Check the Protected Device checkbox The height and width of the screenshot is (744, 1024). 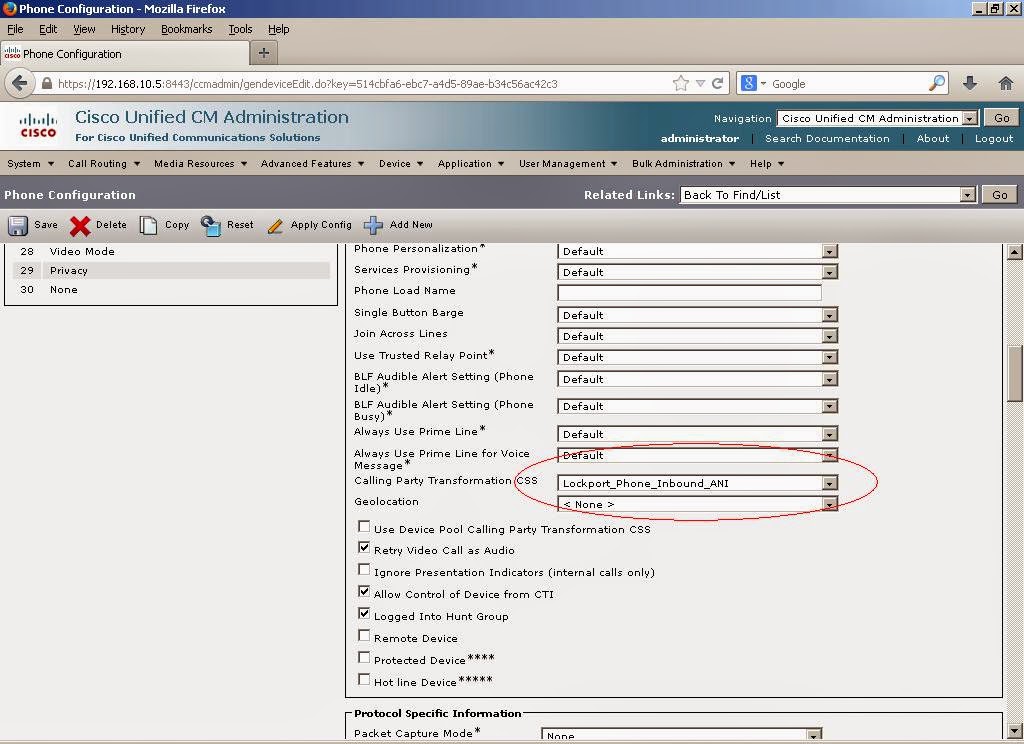coord(364,658)
